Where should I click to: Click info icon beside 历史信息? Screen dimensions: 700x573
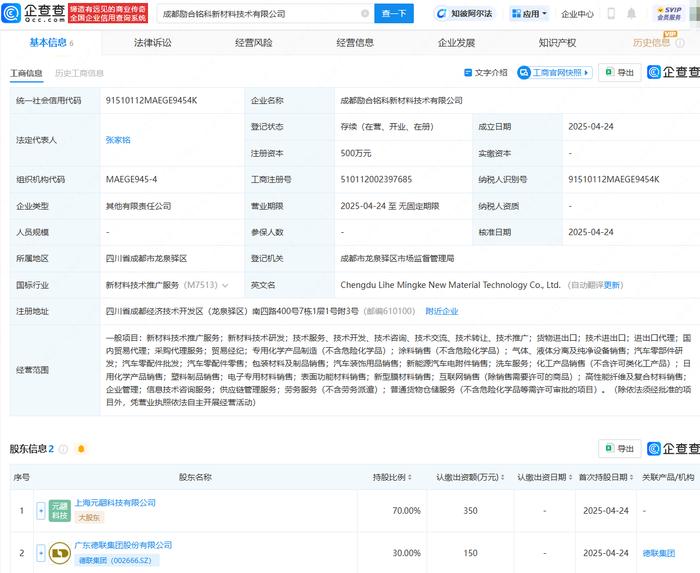tap(680, 43)
